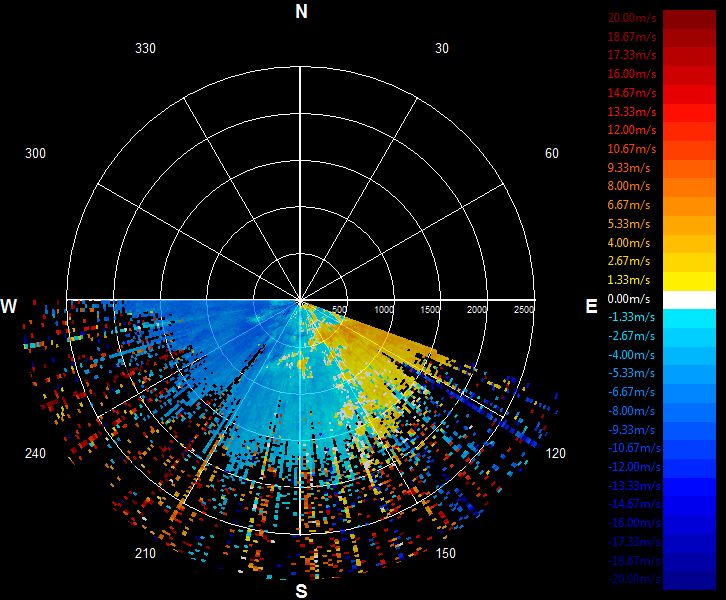Click the -12.00m/s legend label
The height and width of the screenshot is (600, 726).
pyautogui.click(x=634, y=467)
